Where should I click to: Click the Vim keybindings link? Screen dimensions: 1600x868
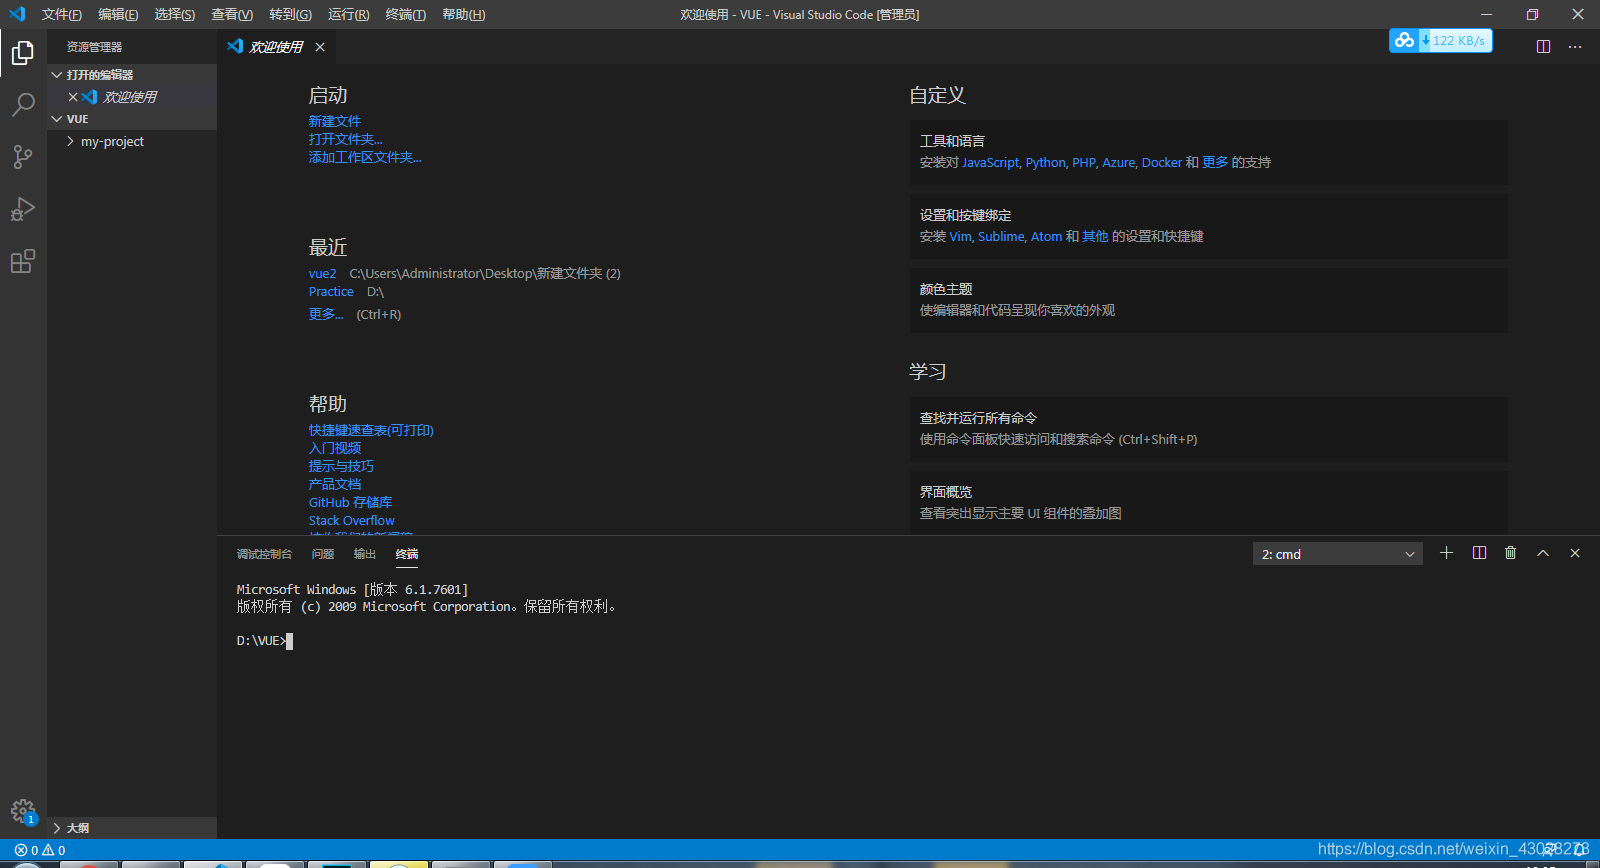click(x=960, y=237)
